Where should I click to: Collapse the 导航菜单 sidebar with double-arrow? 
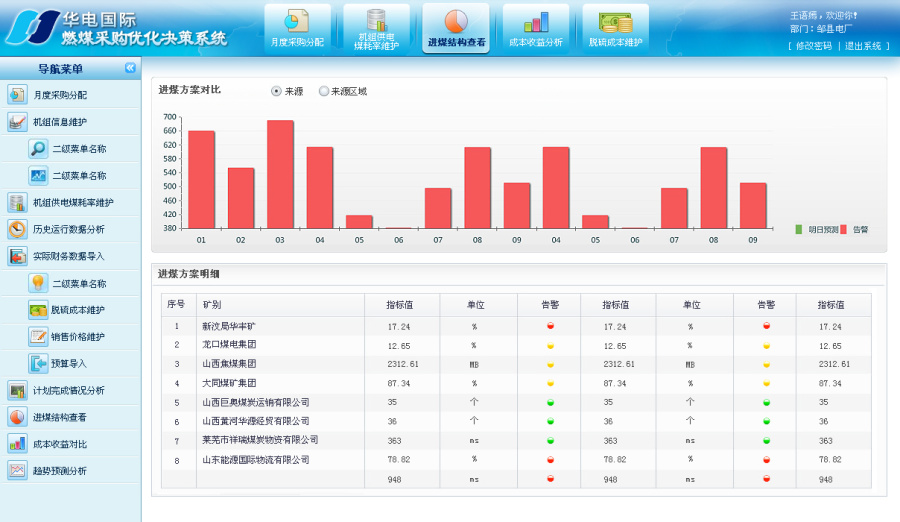(x=130, y=68)
